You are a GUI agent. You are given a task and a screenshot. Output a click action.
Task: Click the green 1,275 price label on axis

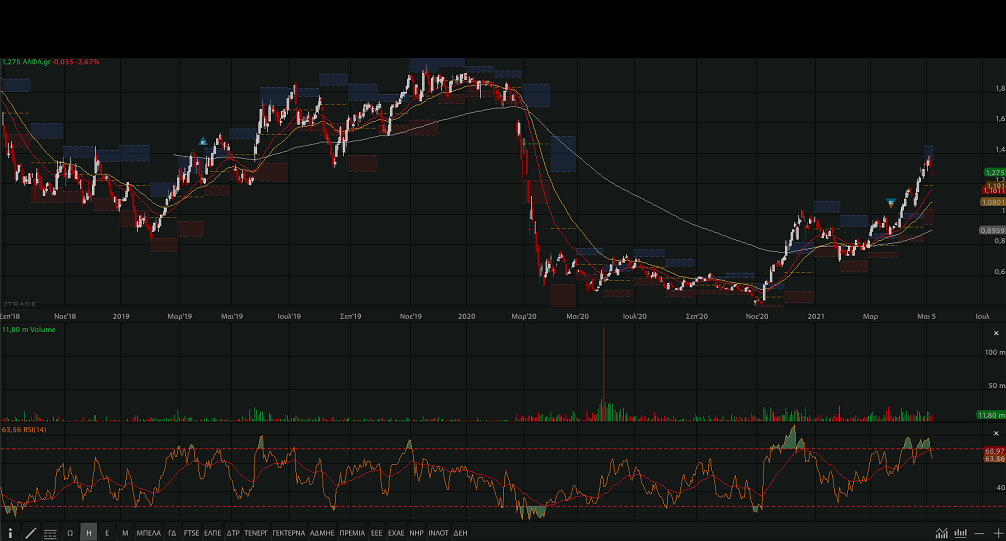click(994, 173)
